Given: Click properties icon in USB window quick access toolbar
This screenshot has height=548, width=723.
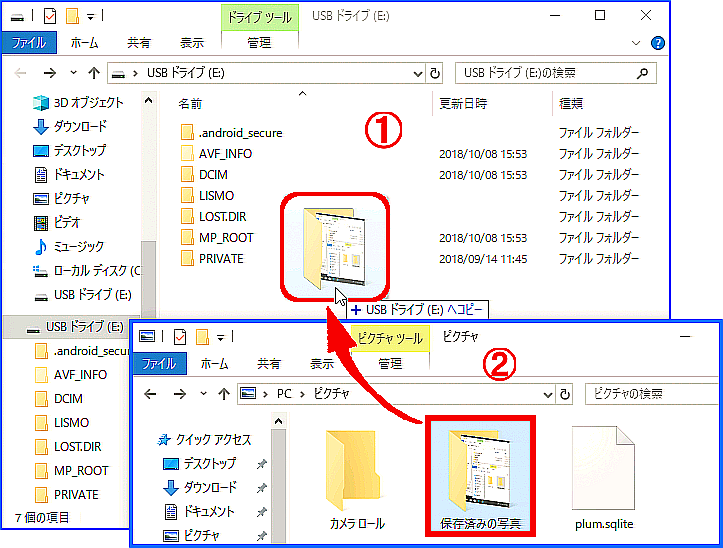Looking at the screenshot, I should coord(50,17).
